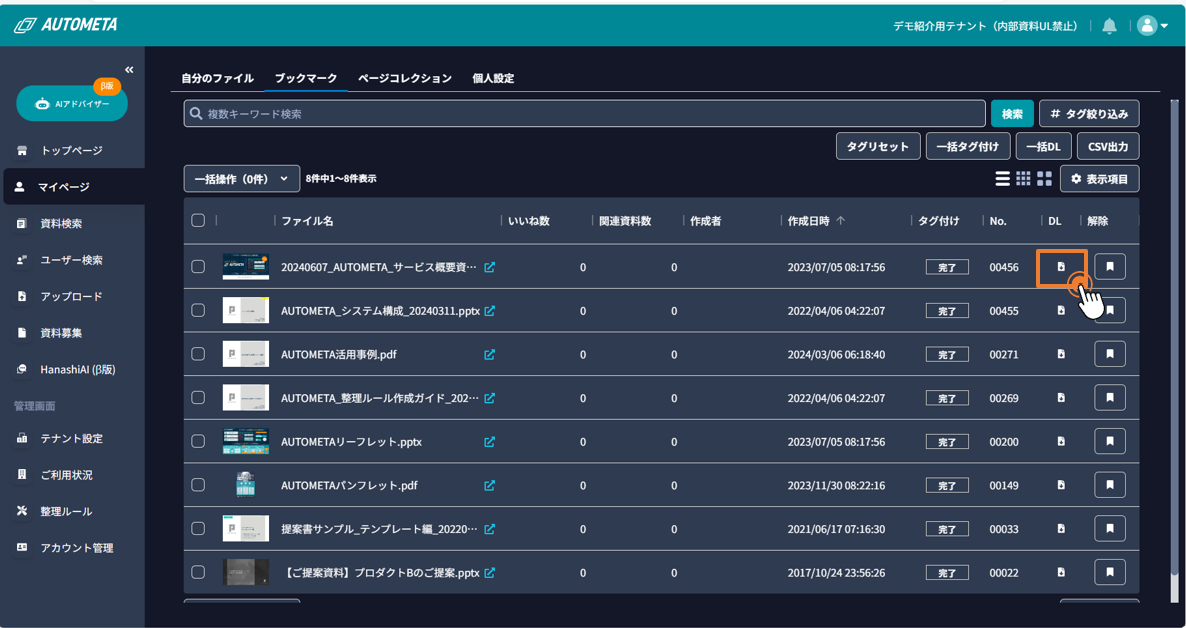Viewport: 1186px width, 628px height.
Task: Switch to ページコレクション tab
Action: (x=405, y=78)
